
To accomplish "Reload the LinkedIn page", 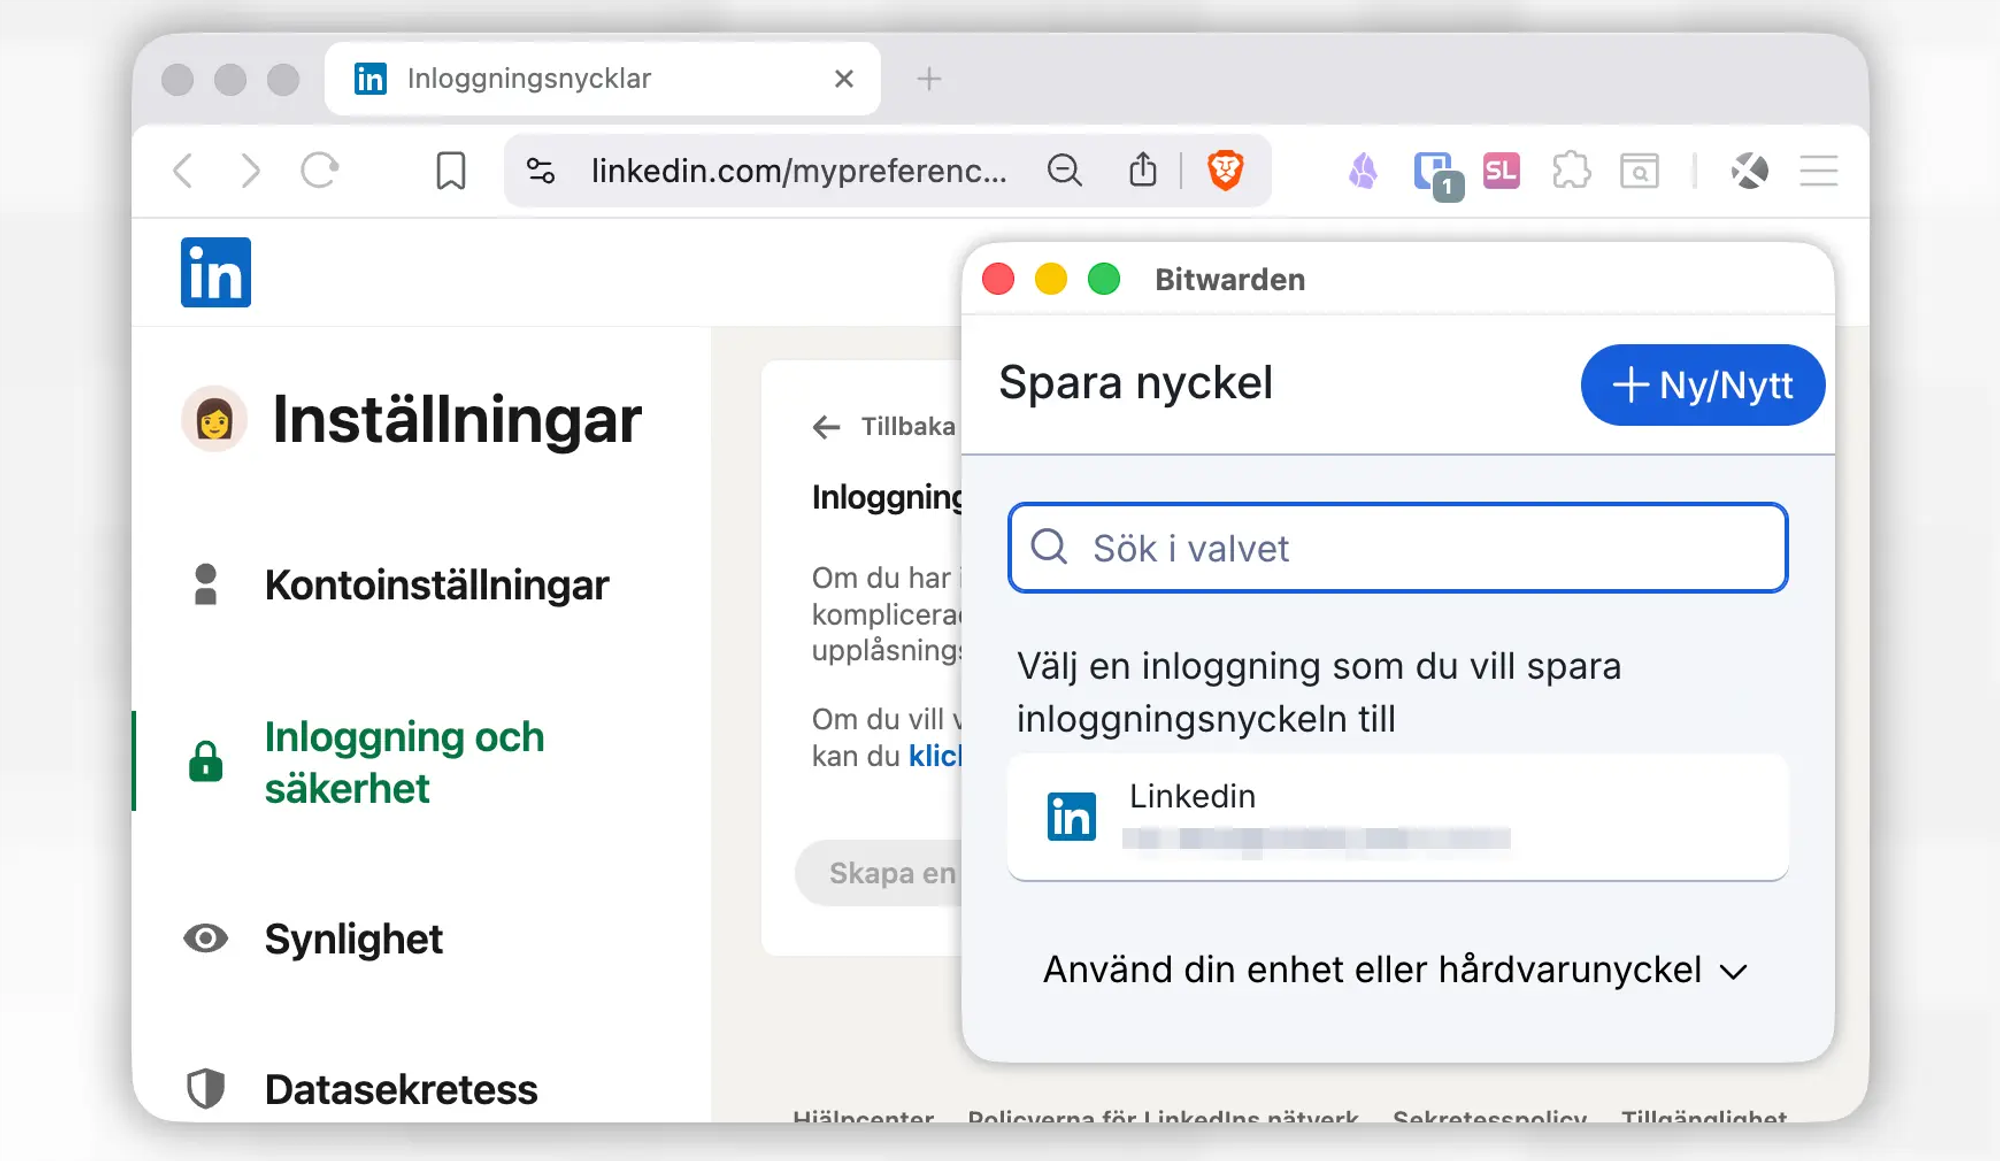I will pyautogui.click(x=320, y=171).
